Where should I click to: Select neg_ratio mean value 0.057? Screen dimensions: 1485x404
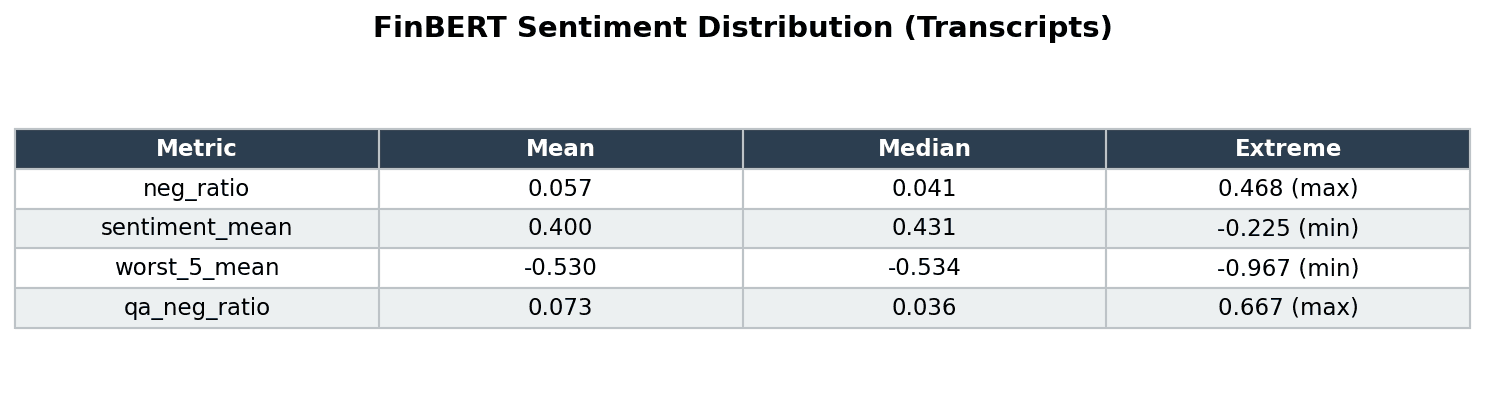(x=560, y=189)
